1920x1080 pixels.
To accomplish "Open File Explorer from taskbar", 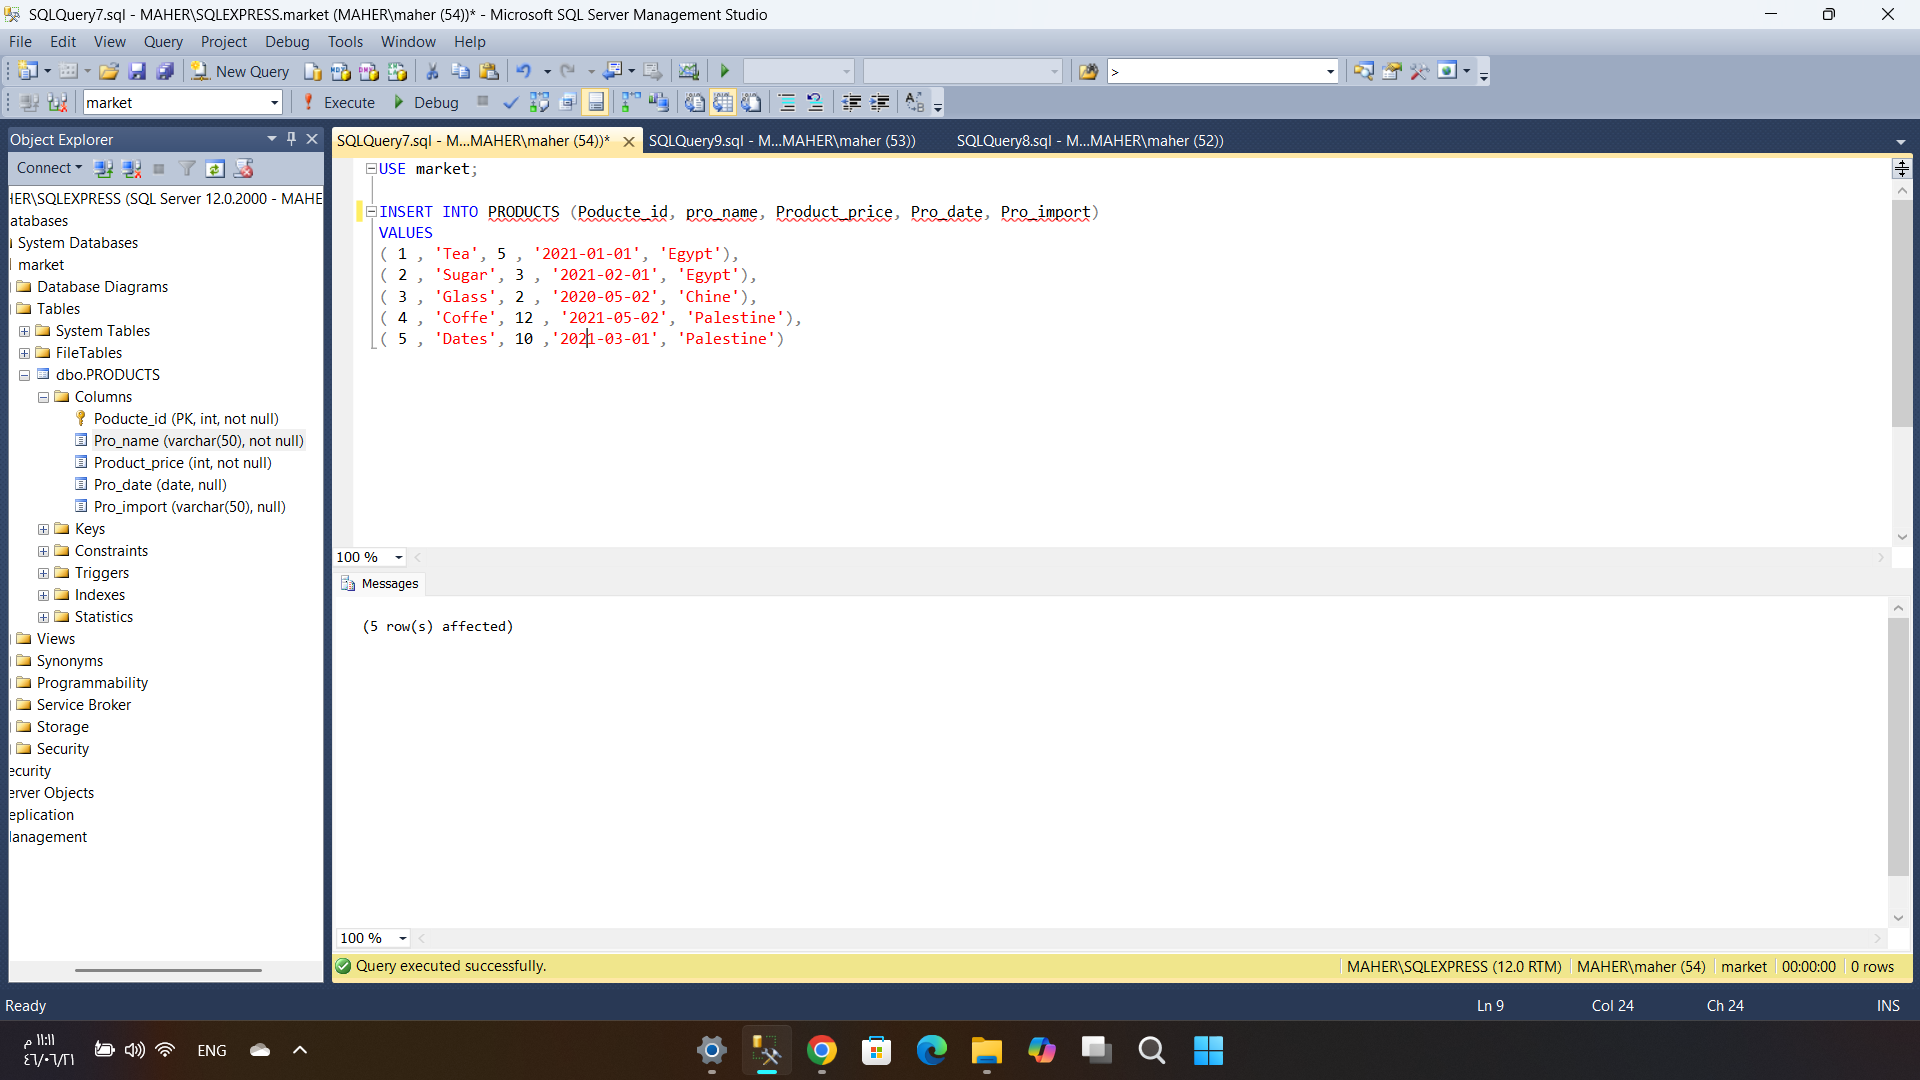I will pos(986,1050).
